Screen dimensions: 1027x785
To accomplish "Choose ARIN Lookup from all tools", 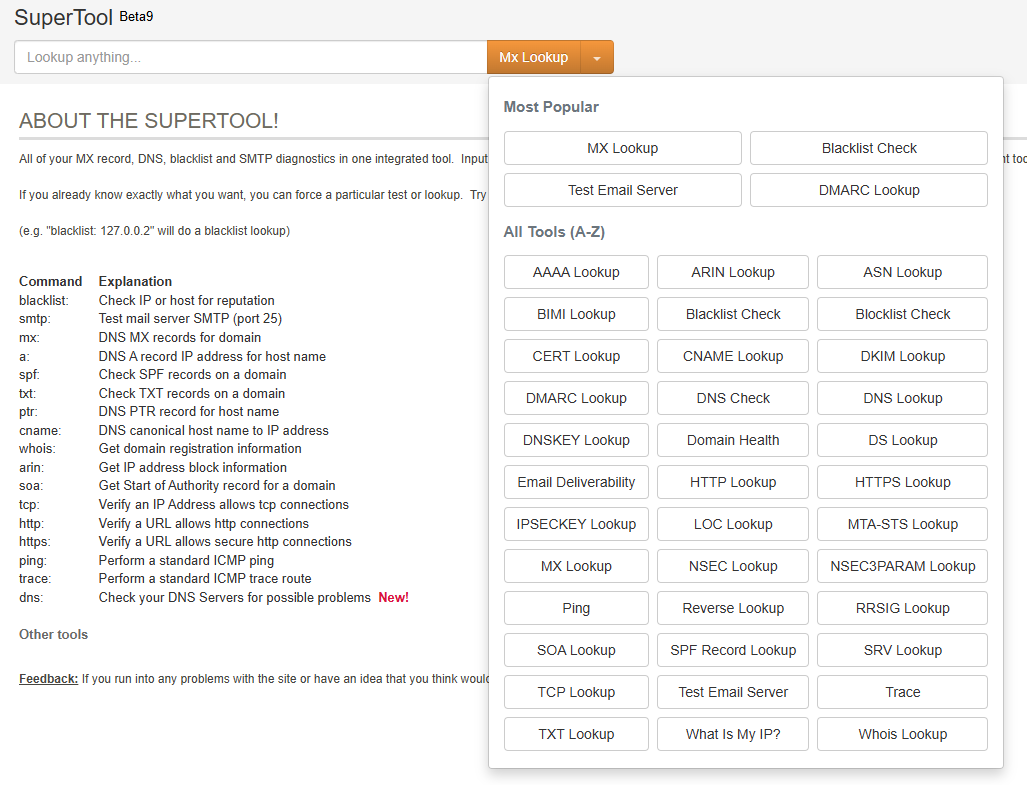I will coord(733,272).
